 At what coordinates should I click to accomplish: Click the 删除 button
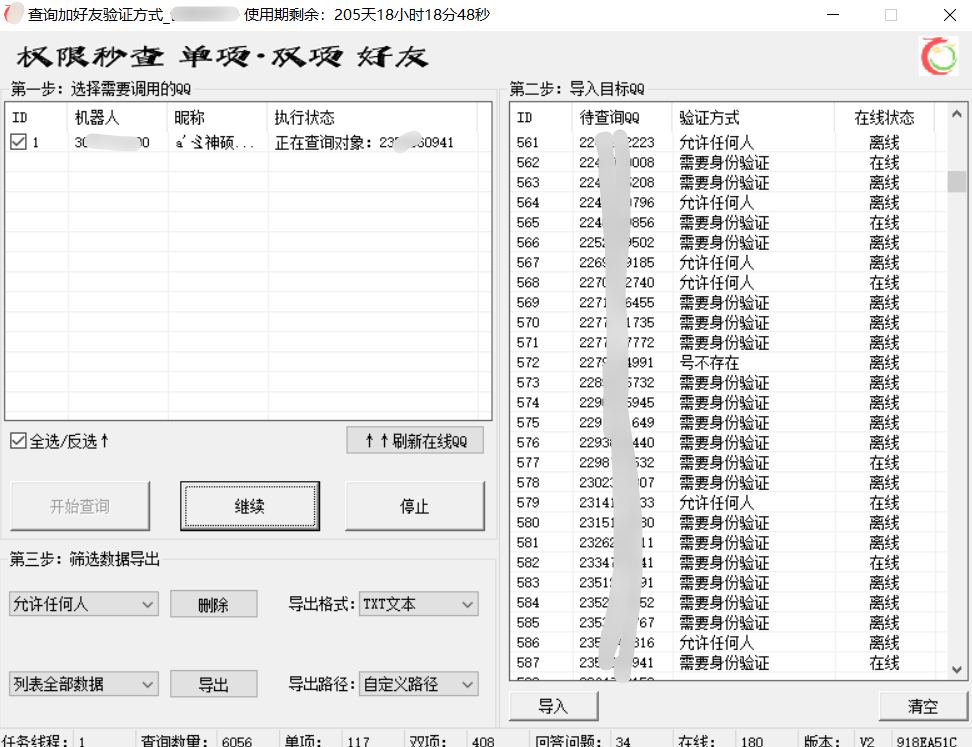(213, 604)
